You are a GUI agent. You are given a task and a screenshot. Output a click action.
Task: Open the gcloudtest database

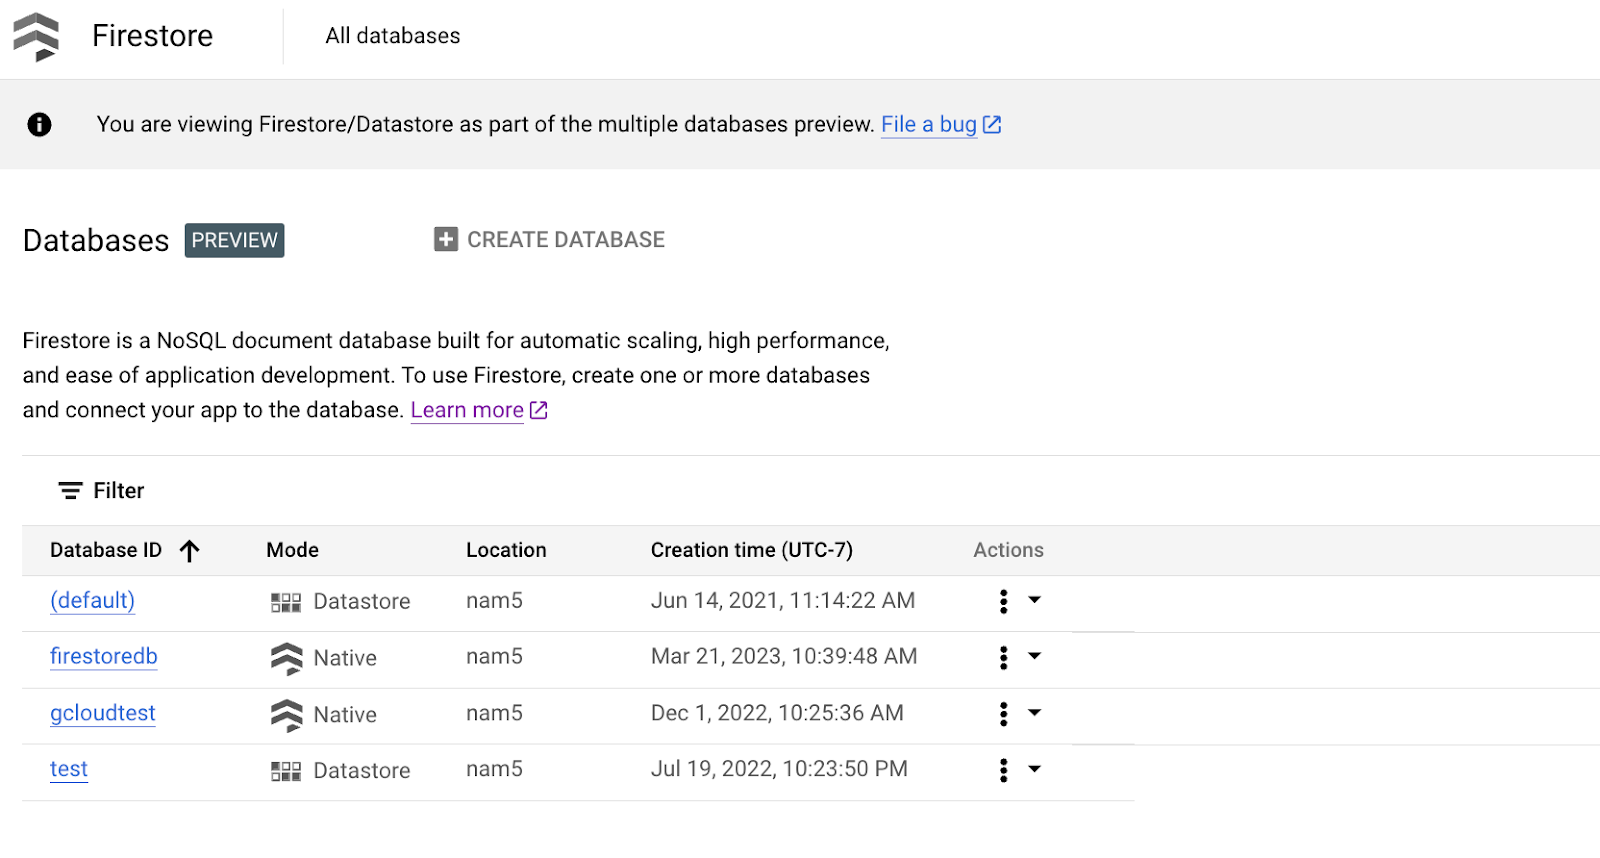click(x=103, y=713)
